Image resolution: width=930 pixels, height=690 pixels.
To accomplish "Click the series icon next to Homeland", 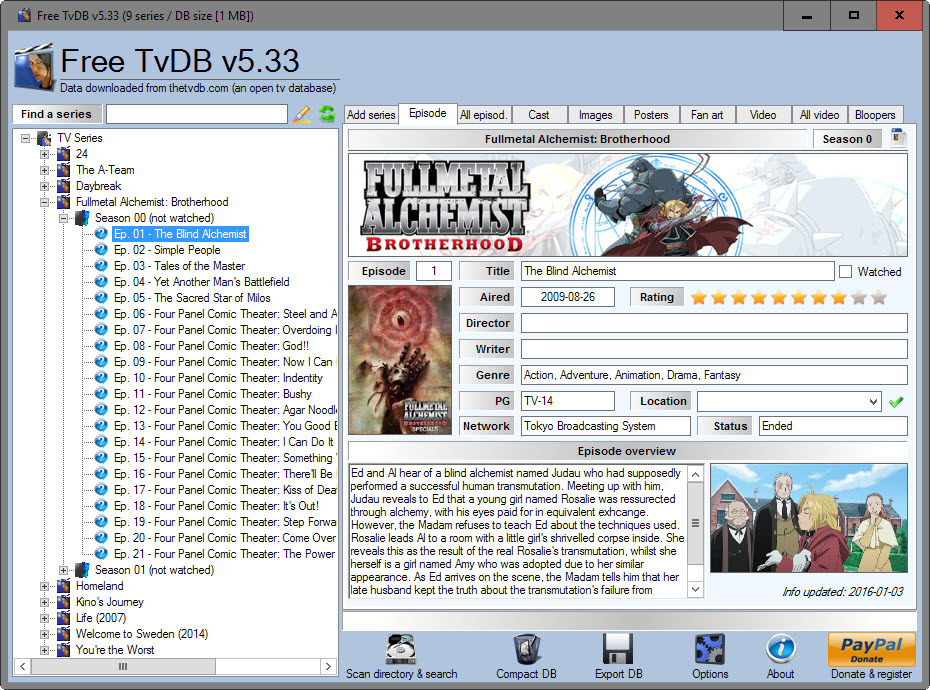I will 63,586.
